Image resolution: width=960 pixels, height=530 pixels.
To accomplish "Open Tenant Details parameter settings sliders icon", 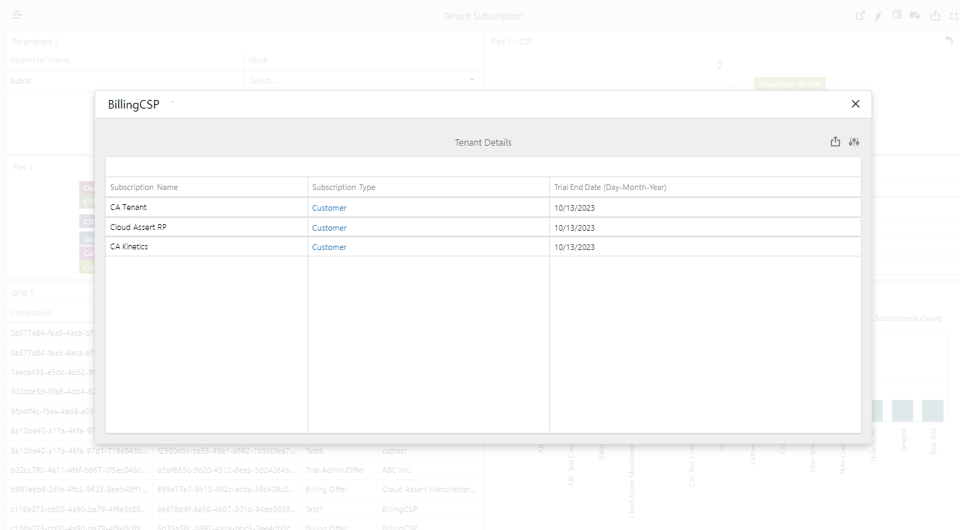I will (x=854, y=142).
